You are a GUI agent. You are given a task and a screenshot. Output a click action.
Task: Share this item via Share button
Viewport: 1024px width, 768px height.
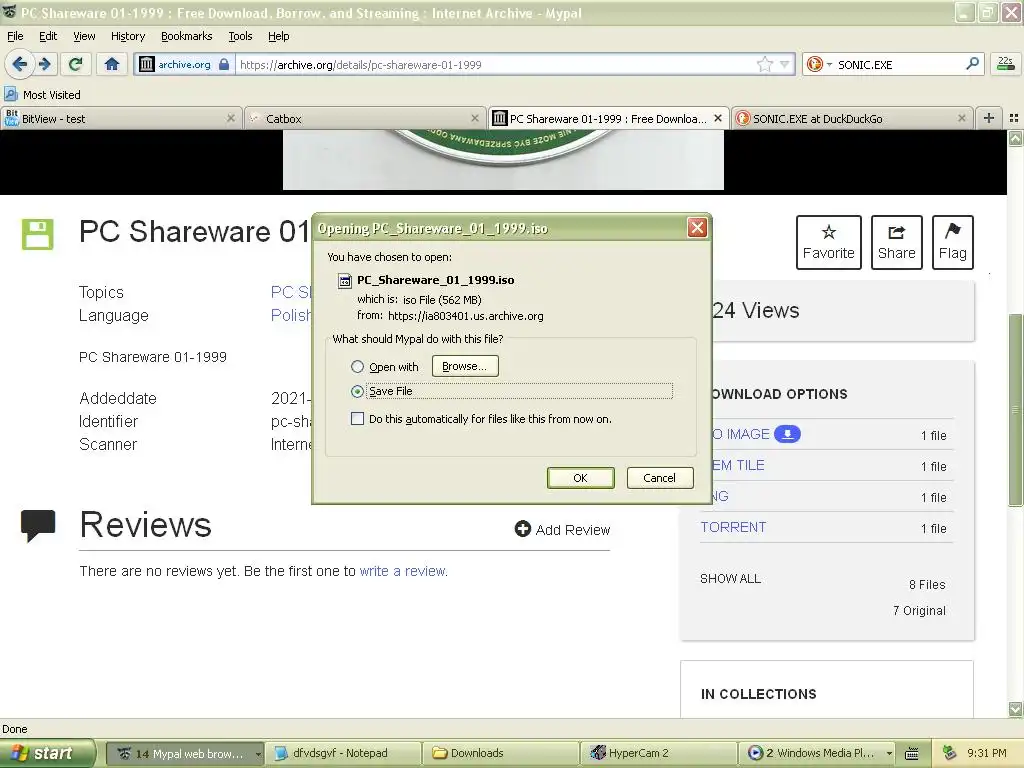click(897, 242)
